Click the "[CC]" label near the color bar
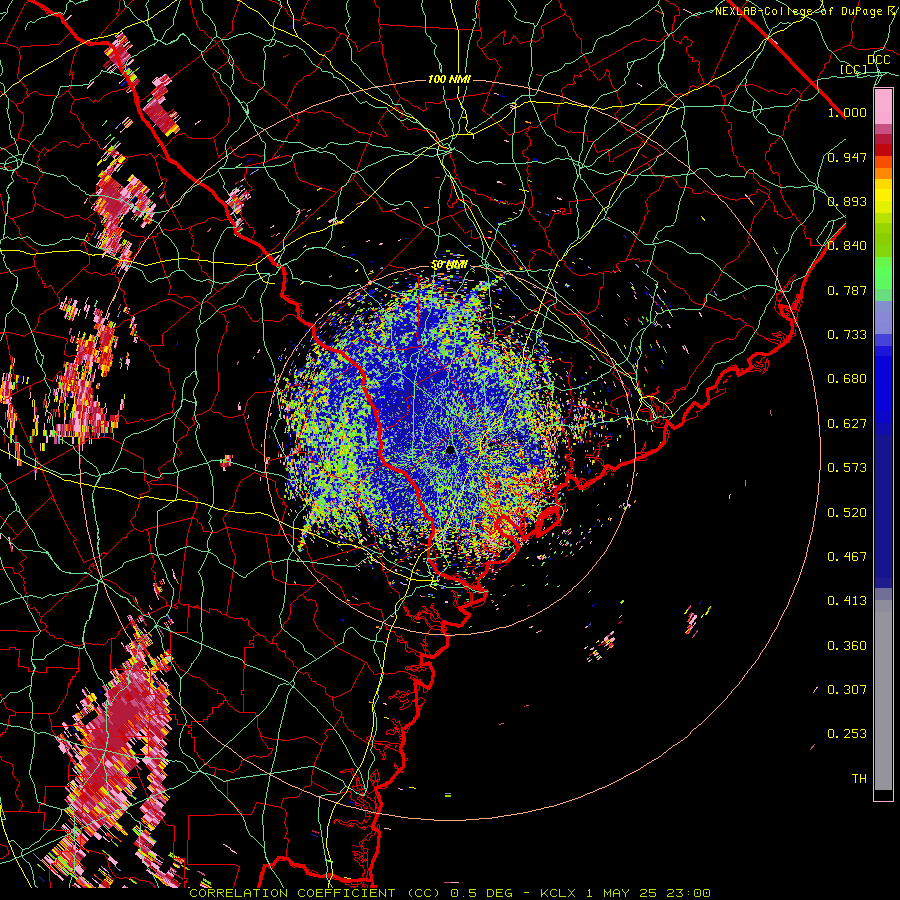This screenshot has height=900, width=900. tap(854, 69)
